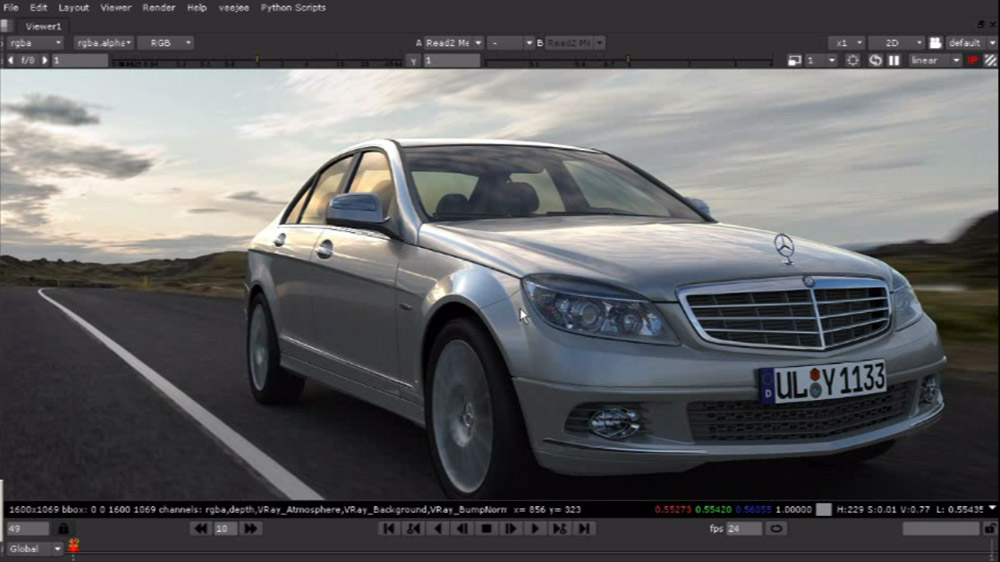Step forward one frame
Viewport: 1000px width, 562px height.
511,529
